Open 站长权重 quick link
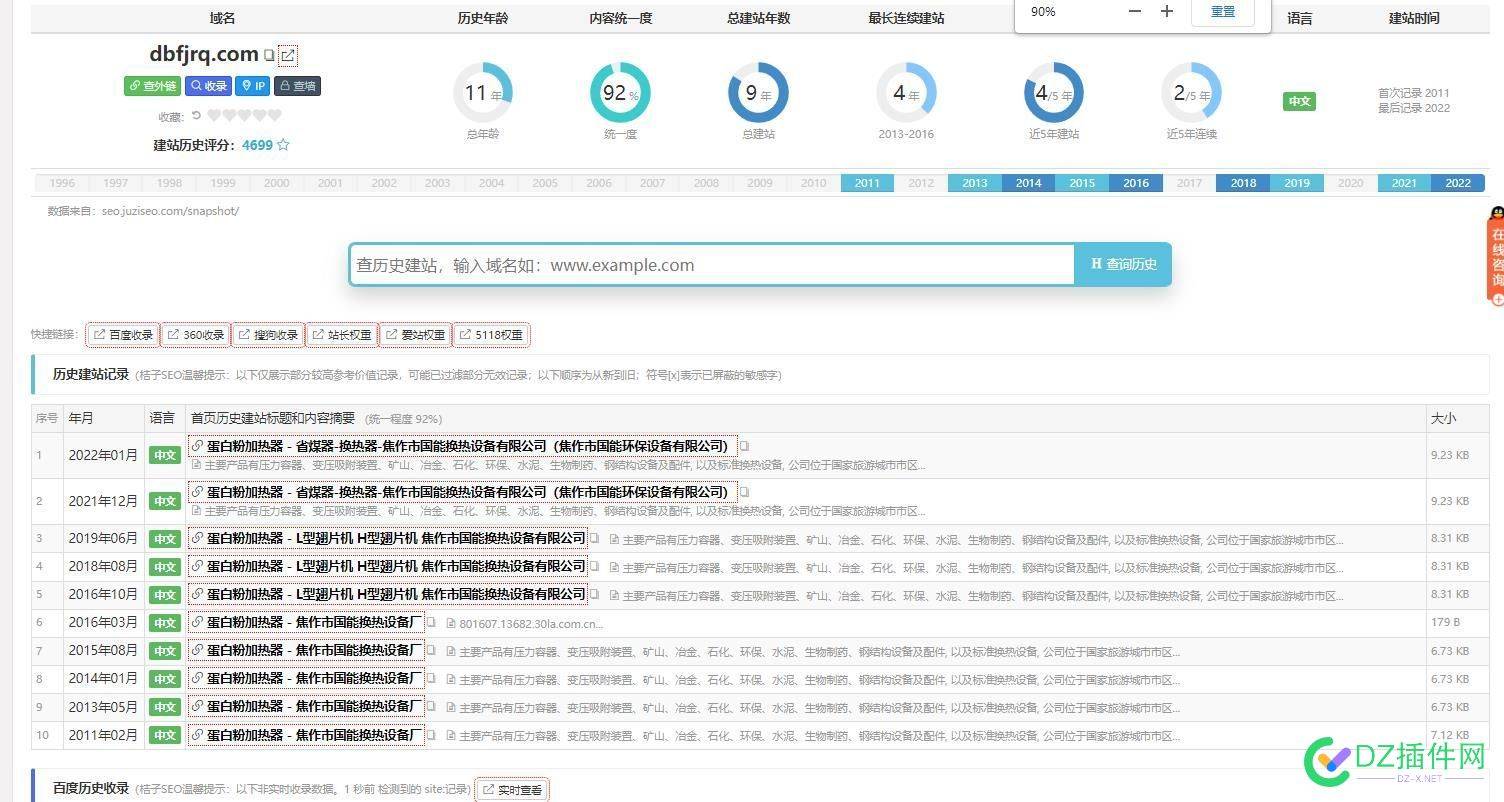Viewport: 1504px width, 802px height. [342, 335]
